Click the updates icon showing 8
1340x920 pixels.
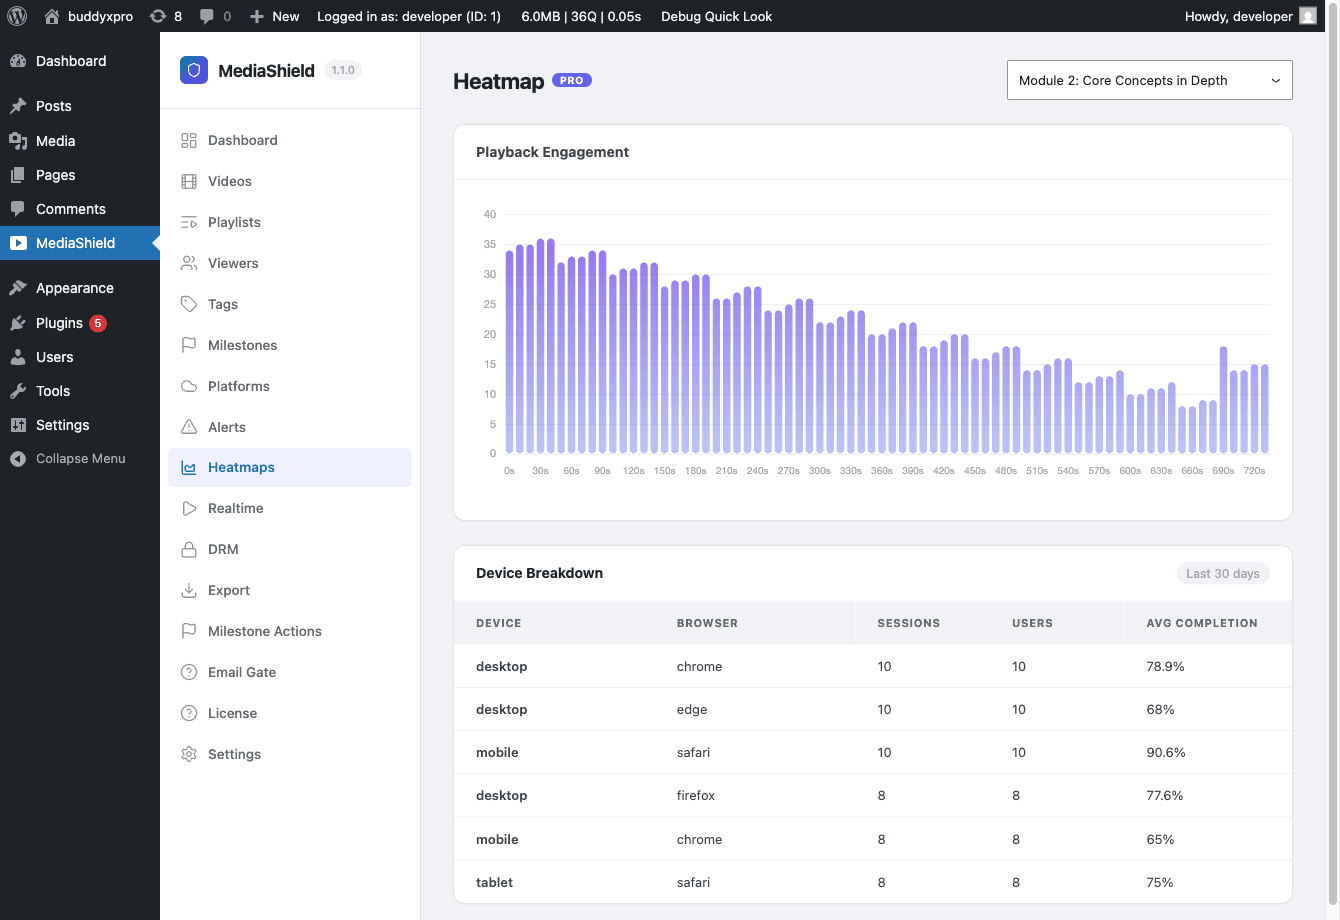(157, 16)
